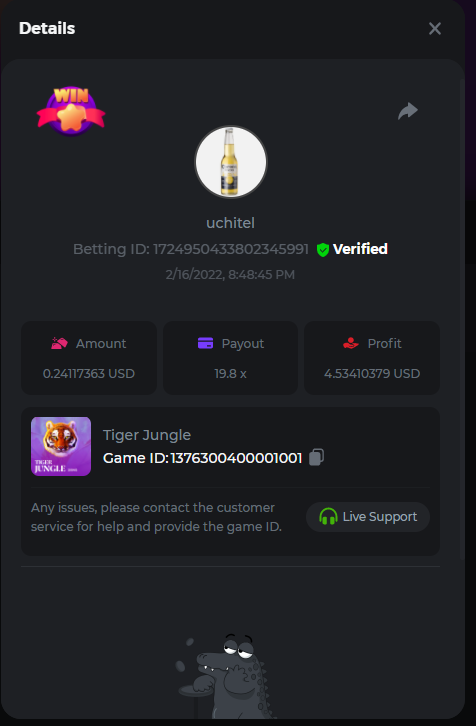The width and height of the screenshot is (476, 726).
Task: Click the Amount money icon
Action: (59, 344)
